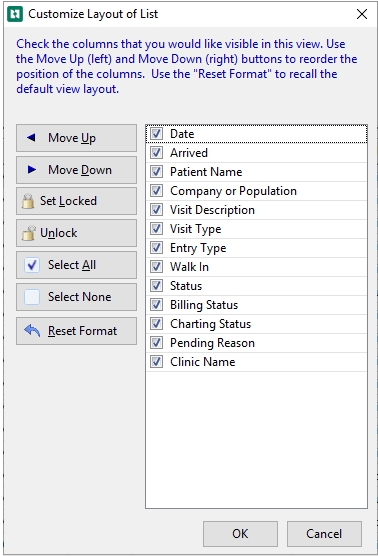Select the Visit Description list row
The image size is (378, 556).
pos(256,210)
